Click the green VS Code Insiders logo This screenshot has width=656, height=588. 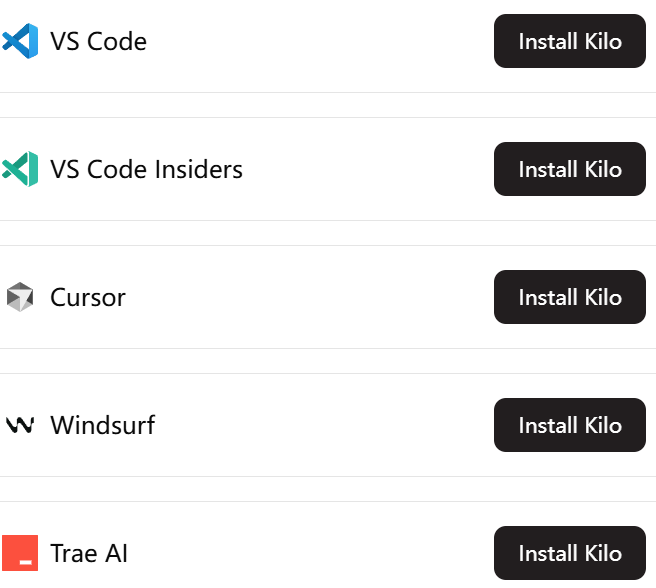20,169
